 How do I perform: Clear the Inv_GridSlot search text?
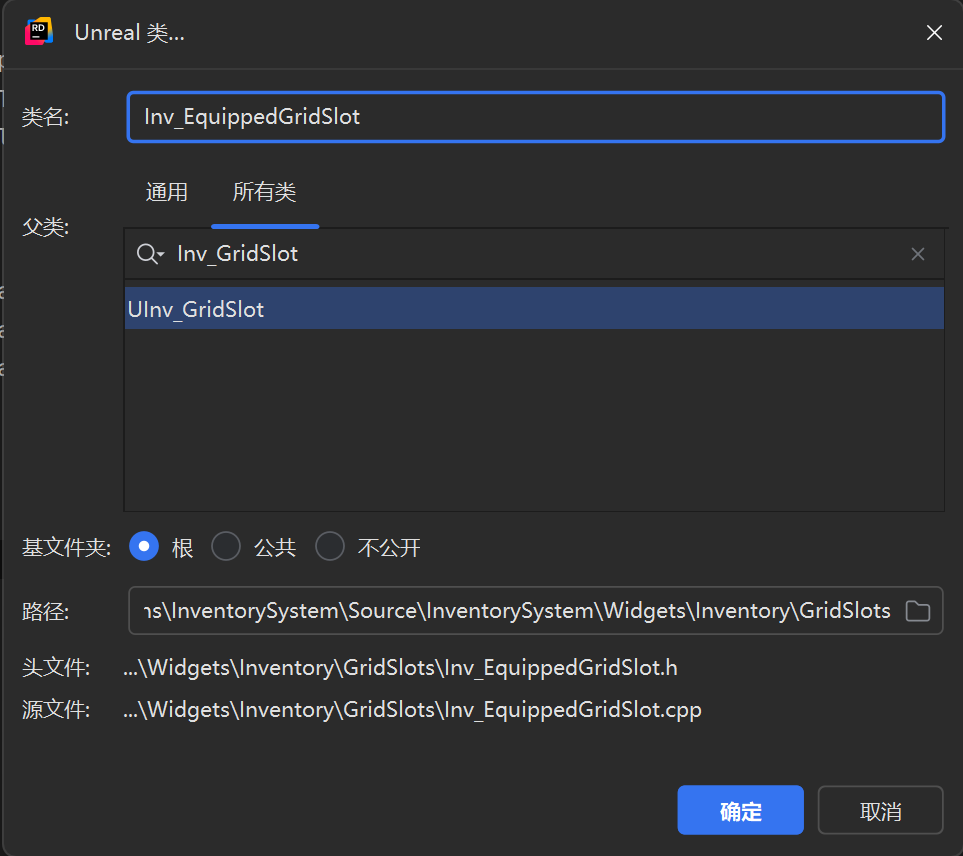[917, 254]
